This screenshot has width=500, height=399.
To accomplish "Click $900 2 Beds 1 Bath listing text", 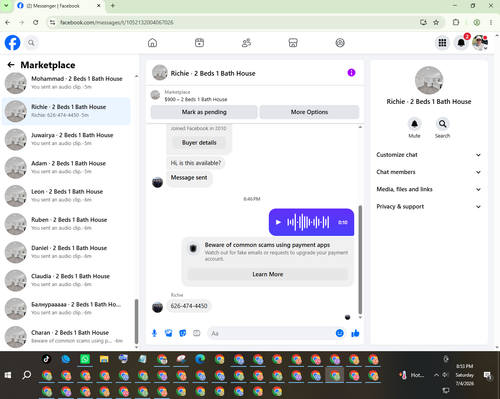I will tap(196, 99).
